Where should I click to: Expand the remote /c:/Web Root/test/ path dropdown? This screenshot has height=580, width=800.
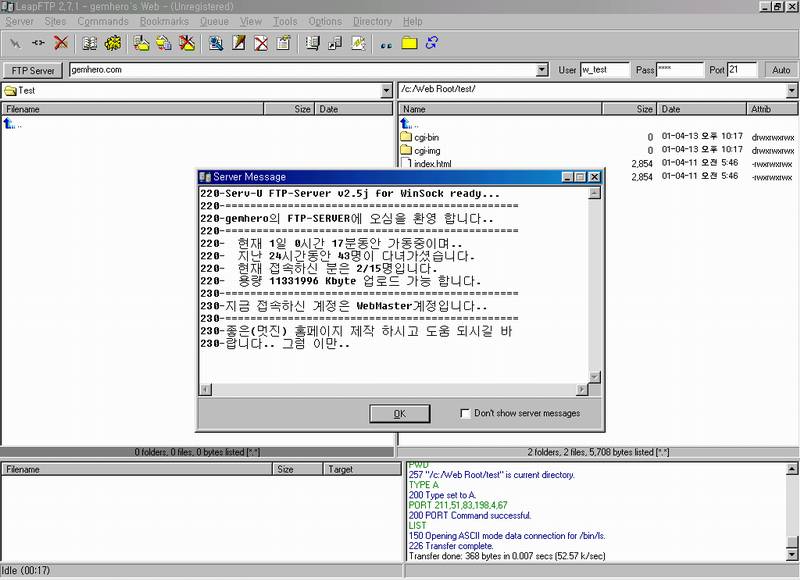point(791,91)
